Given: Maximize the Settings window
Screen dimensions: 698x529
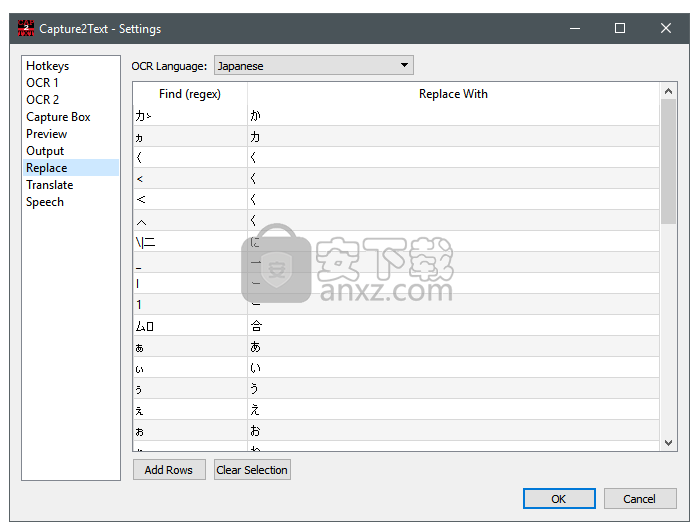Looking at the screenshot, I should click(620, 28).
